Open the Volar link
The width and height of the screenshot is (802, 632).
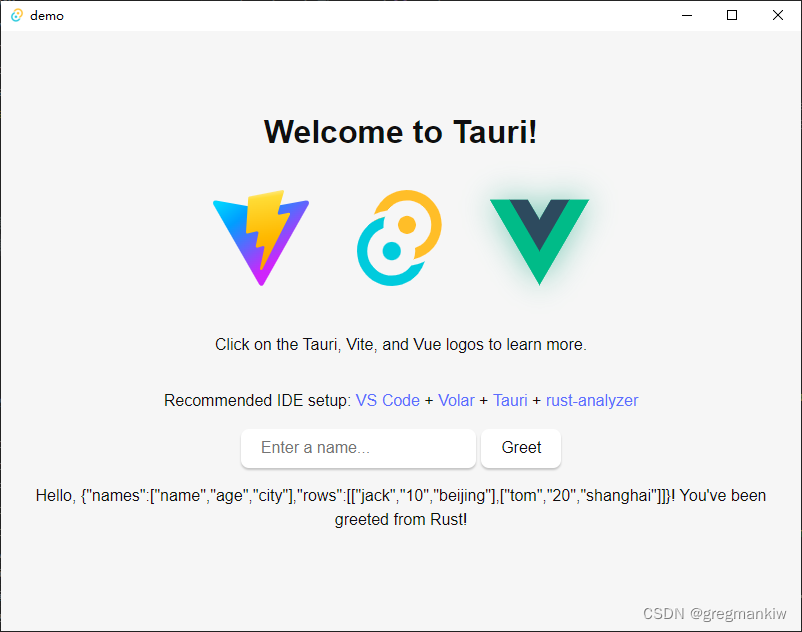coord(456,400)
